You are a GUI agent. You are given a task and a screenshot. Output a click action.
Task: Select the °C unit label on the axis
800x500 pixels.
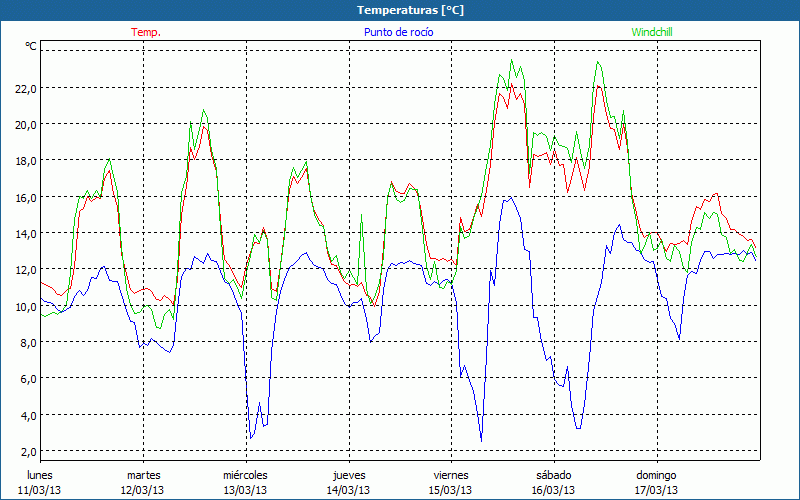coord(31,46)
